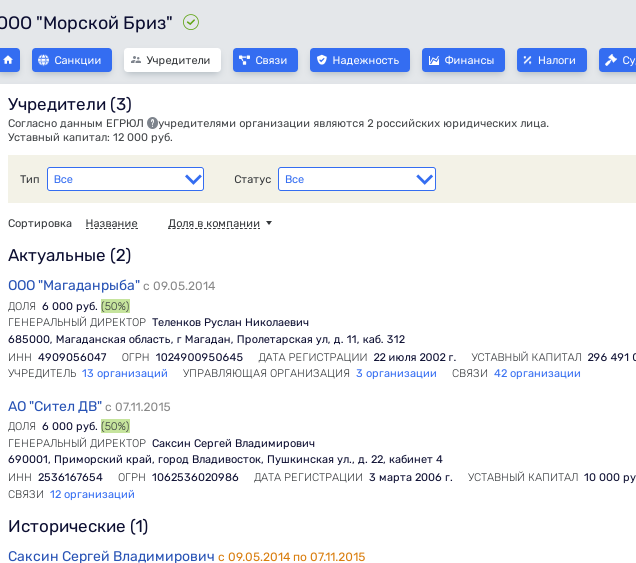Open the Санкции tab

click(72, 60)
